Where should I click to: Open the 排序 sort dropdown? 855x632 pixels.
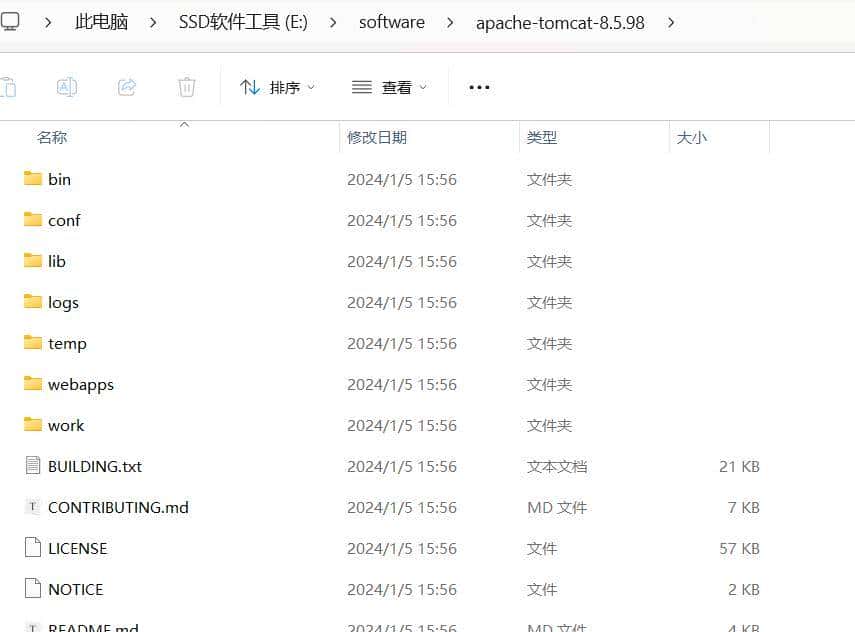click(x=277, y=87)
